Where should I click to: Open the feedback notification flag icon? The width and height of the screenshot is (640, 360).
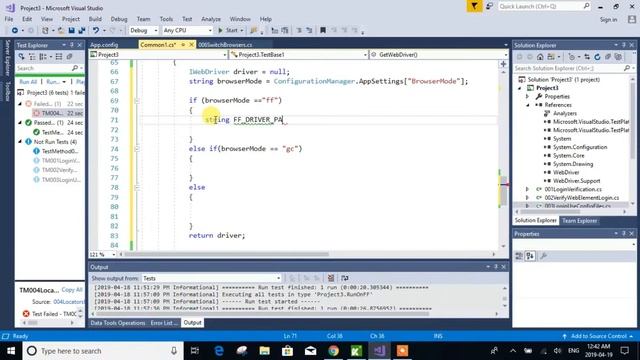tap(474, 6)
